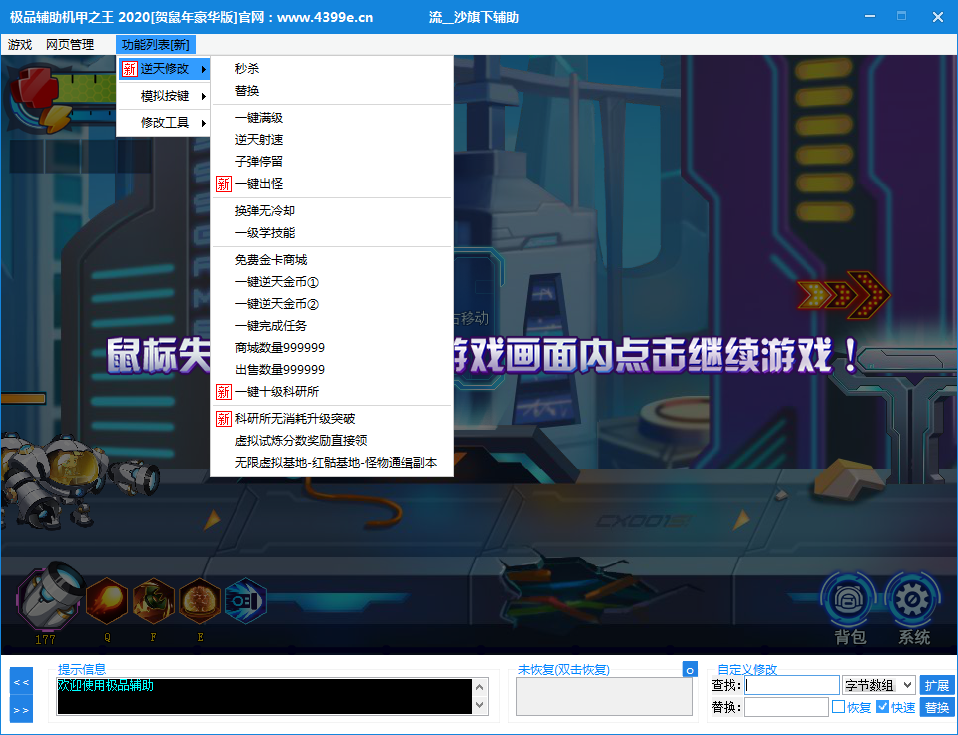Click the 提示信息 console down arrow
Screen dimensions: 958x735
point(480,705)
